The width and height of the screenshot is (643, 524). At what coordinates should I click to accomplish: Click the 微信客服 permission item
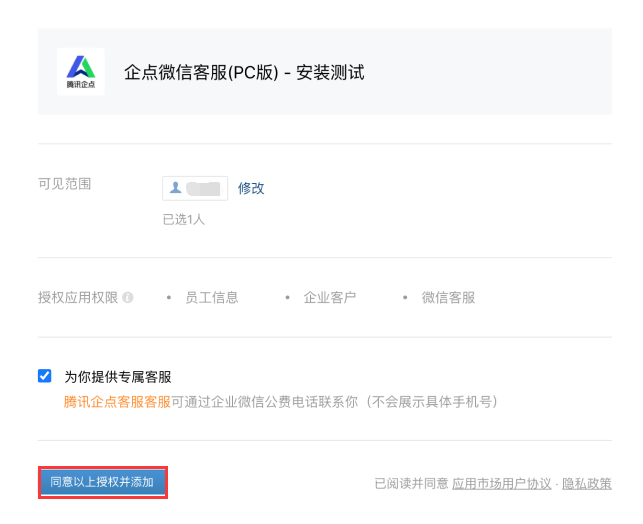click(x=448, y=297)
